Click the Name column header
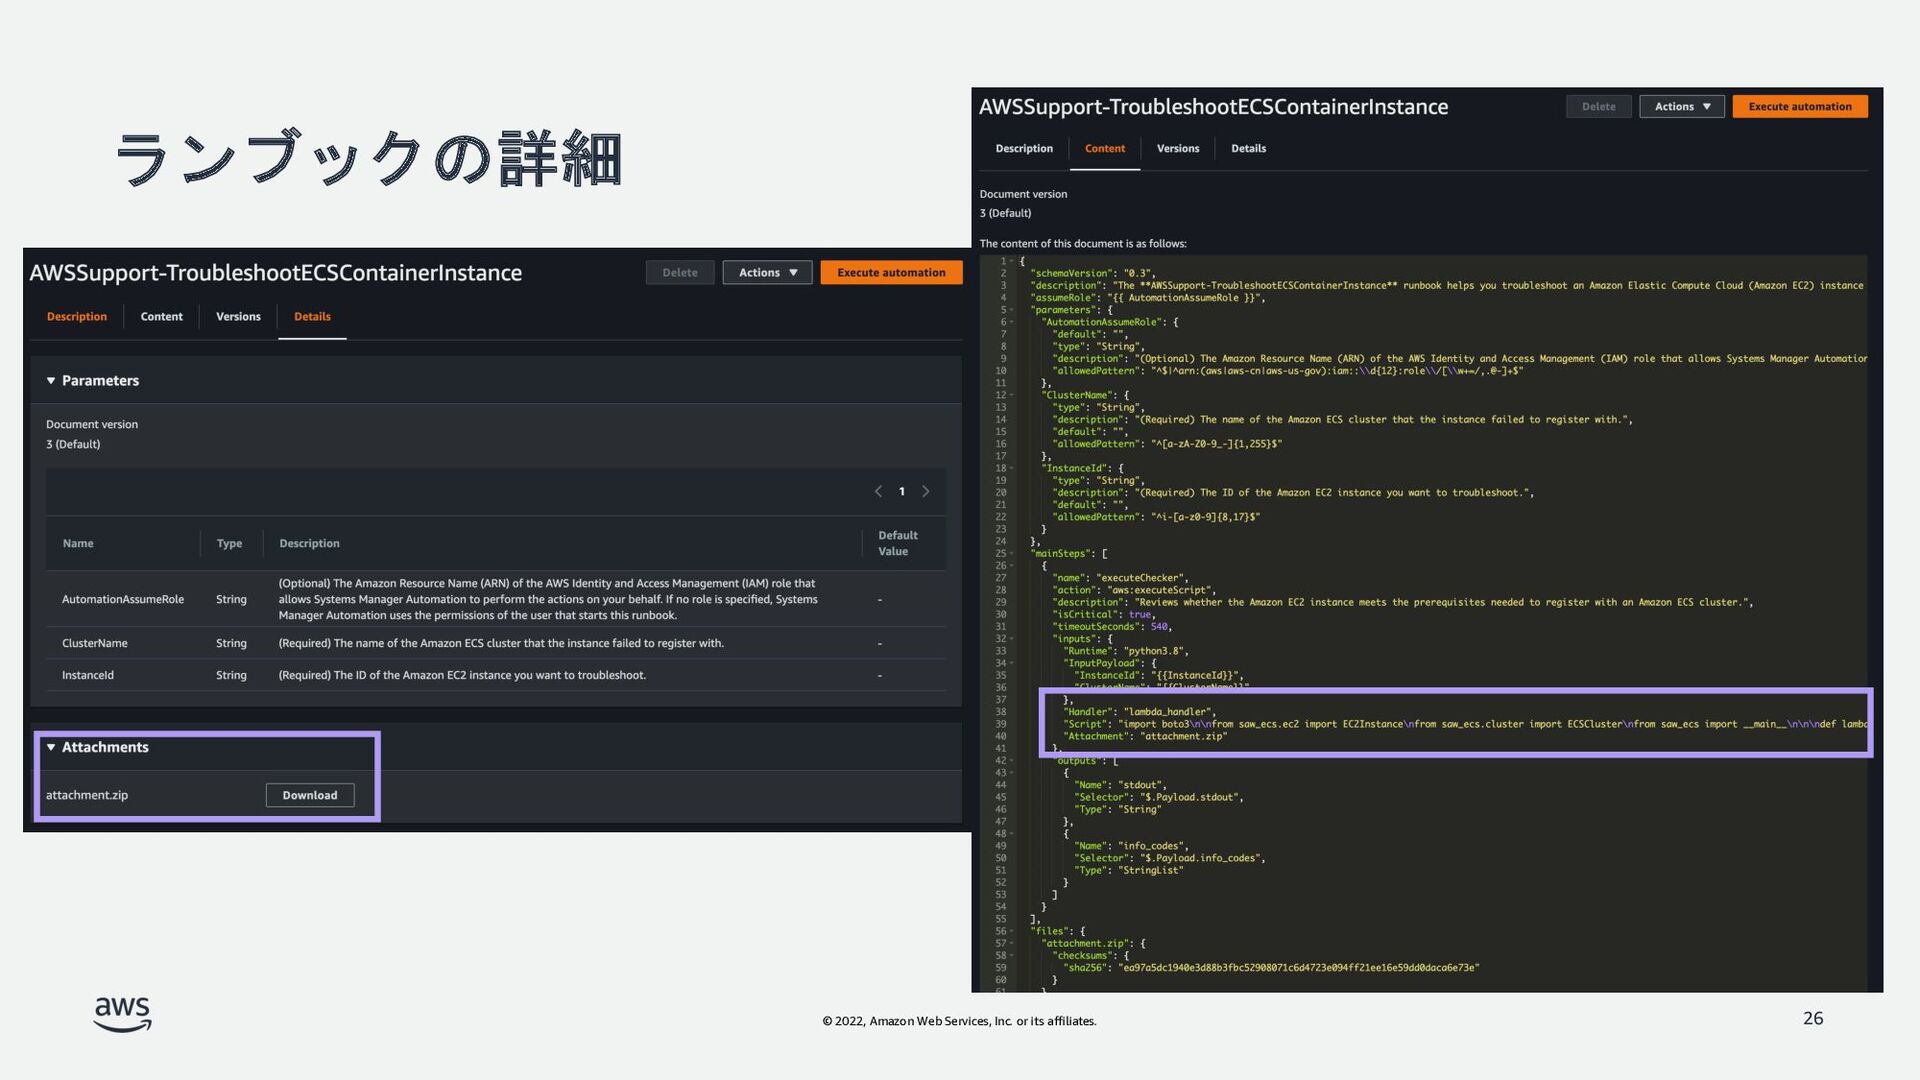 [78, 543]
